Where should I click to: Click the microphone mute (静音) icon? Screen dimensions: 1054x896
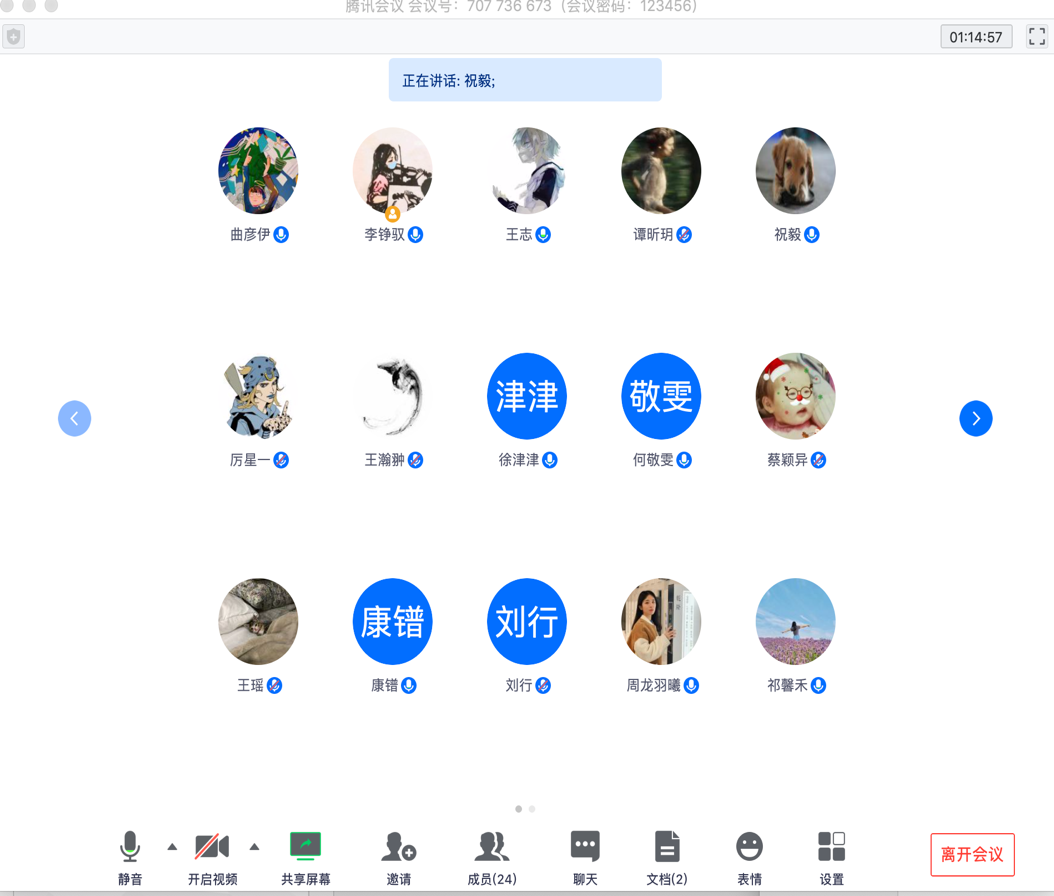(x=130, y=847)
